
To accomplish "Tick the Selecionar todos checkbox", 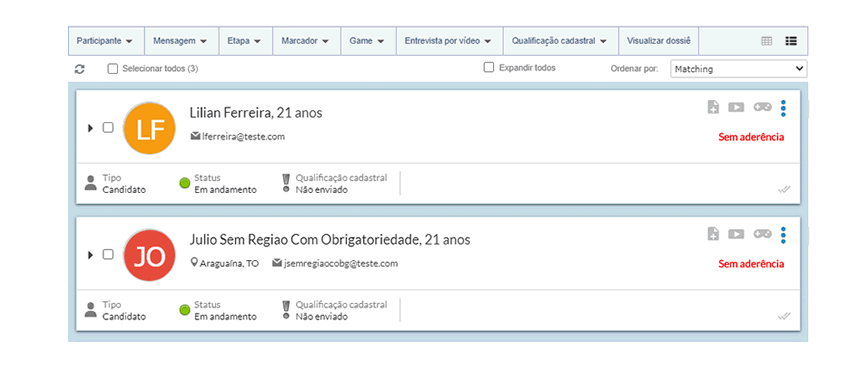I will 113,69.
